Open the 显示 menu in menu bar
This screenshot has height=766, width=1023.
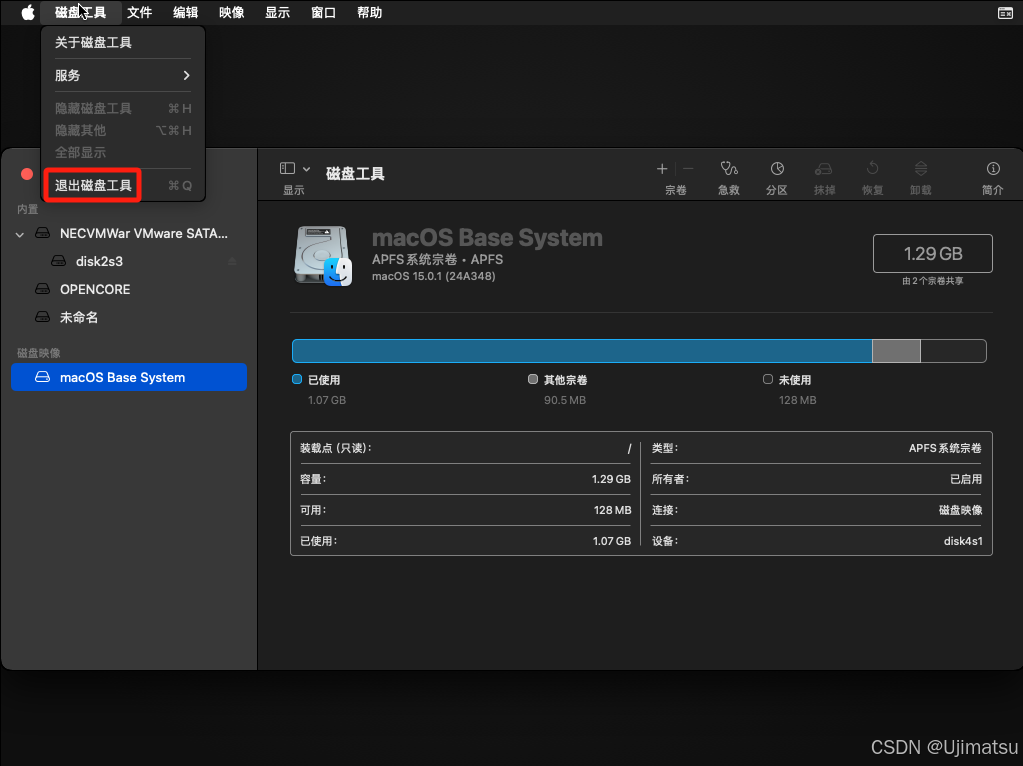pyautogui.click(x=277, y=12)
